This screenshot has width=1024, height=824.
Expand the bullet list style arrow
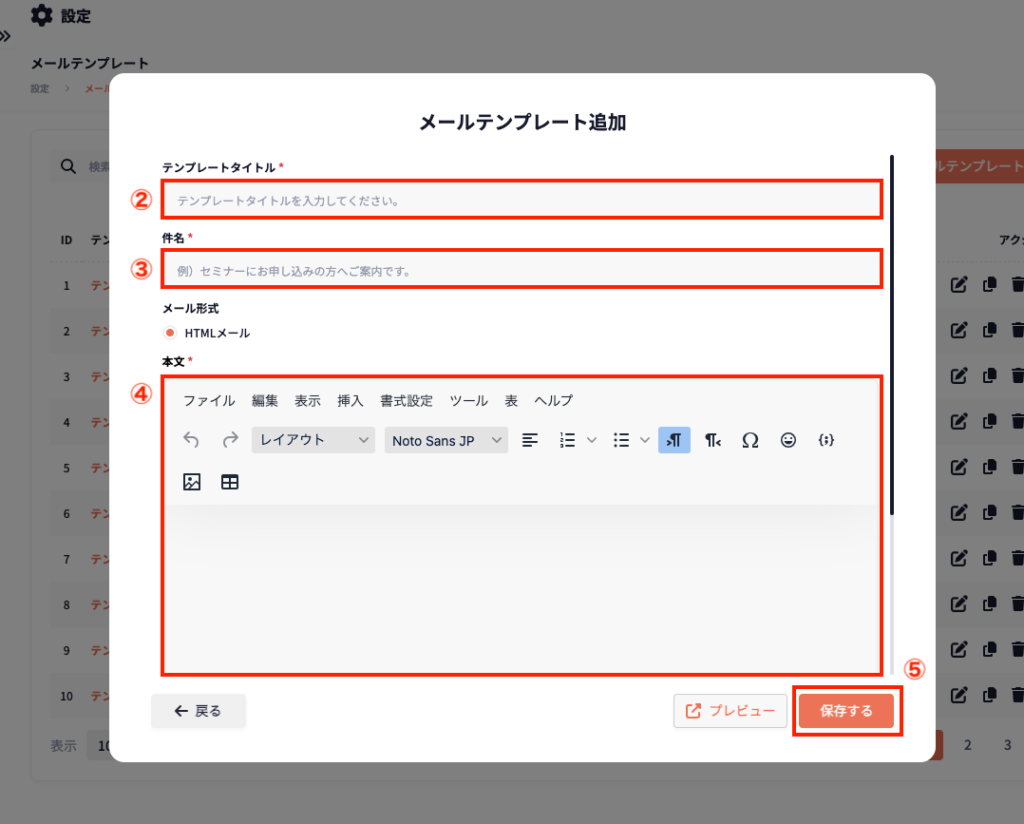[x=645, y=440]
